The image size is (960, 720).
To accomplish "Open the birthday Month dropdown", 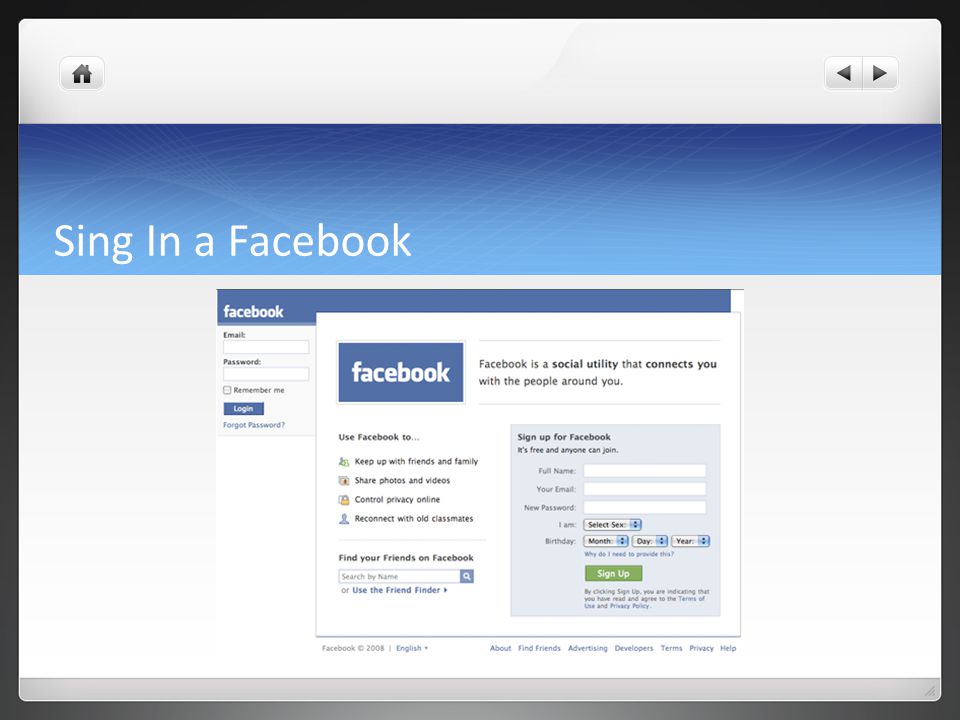I will (x=606, y=541).
